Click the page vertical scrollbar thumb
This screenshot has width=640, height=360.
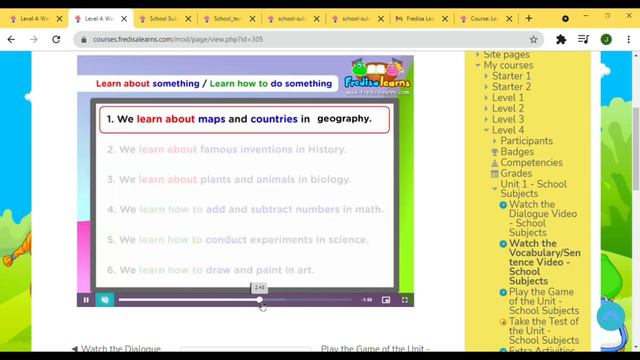(x=636, y=149)
